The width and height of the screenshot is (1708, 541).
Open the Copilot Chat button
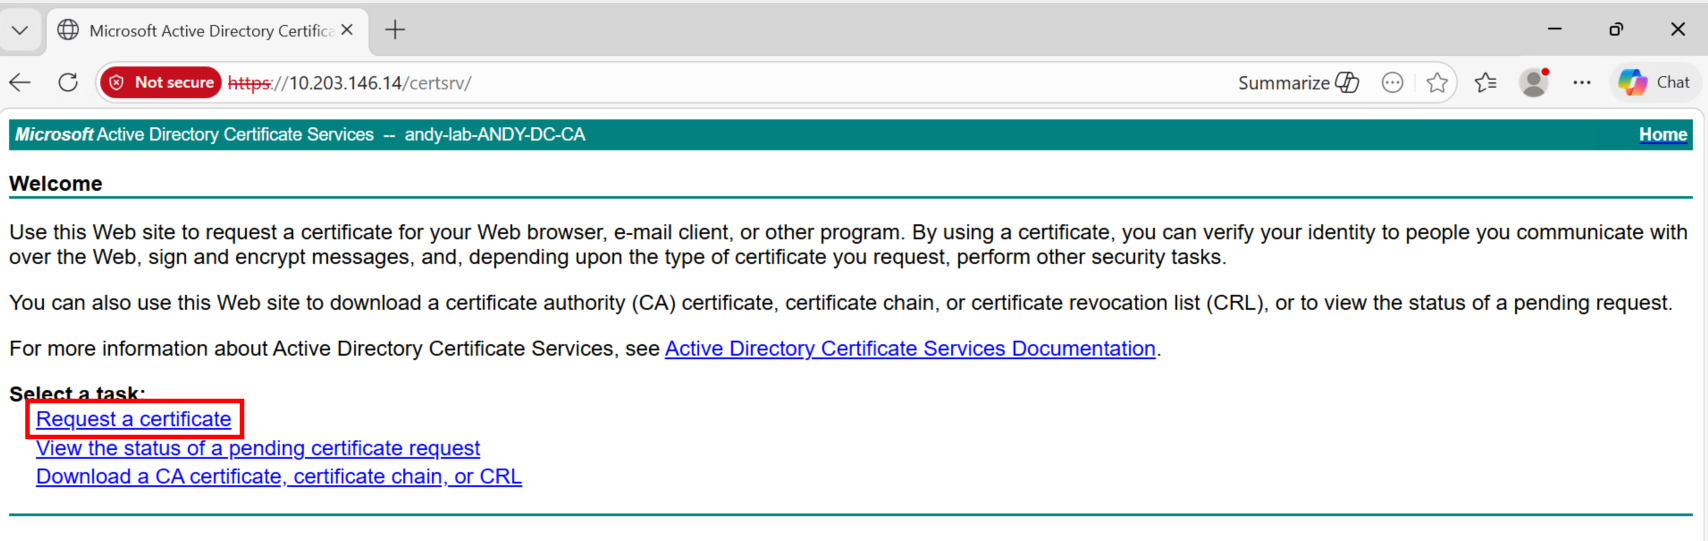point(1653,83)
